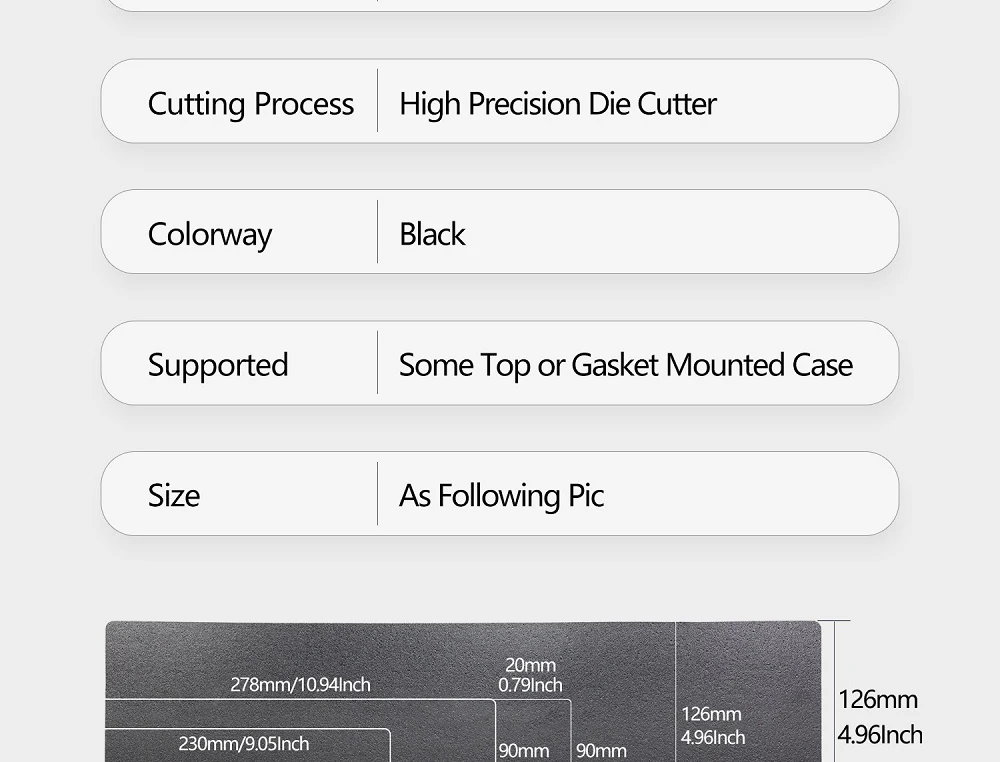Click the 278mm/10.94Inch dimension label
This screenshot has height=762, width=1000.
coord(300,684)
